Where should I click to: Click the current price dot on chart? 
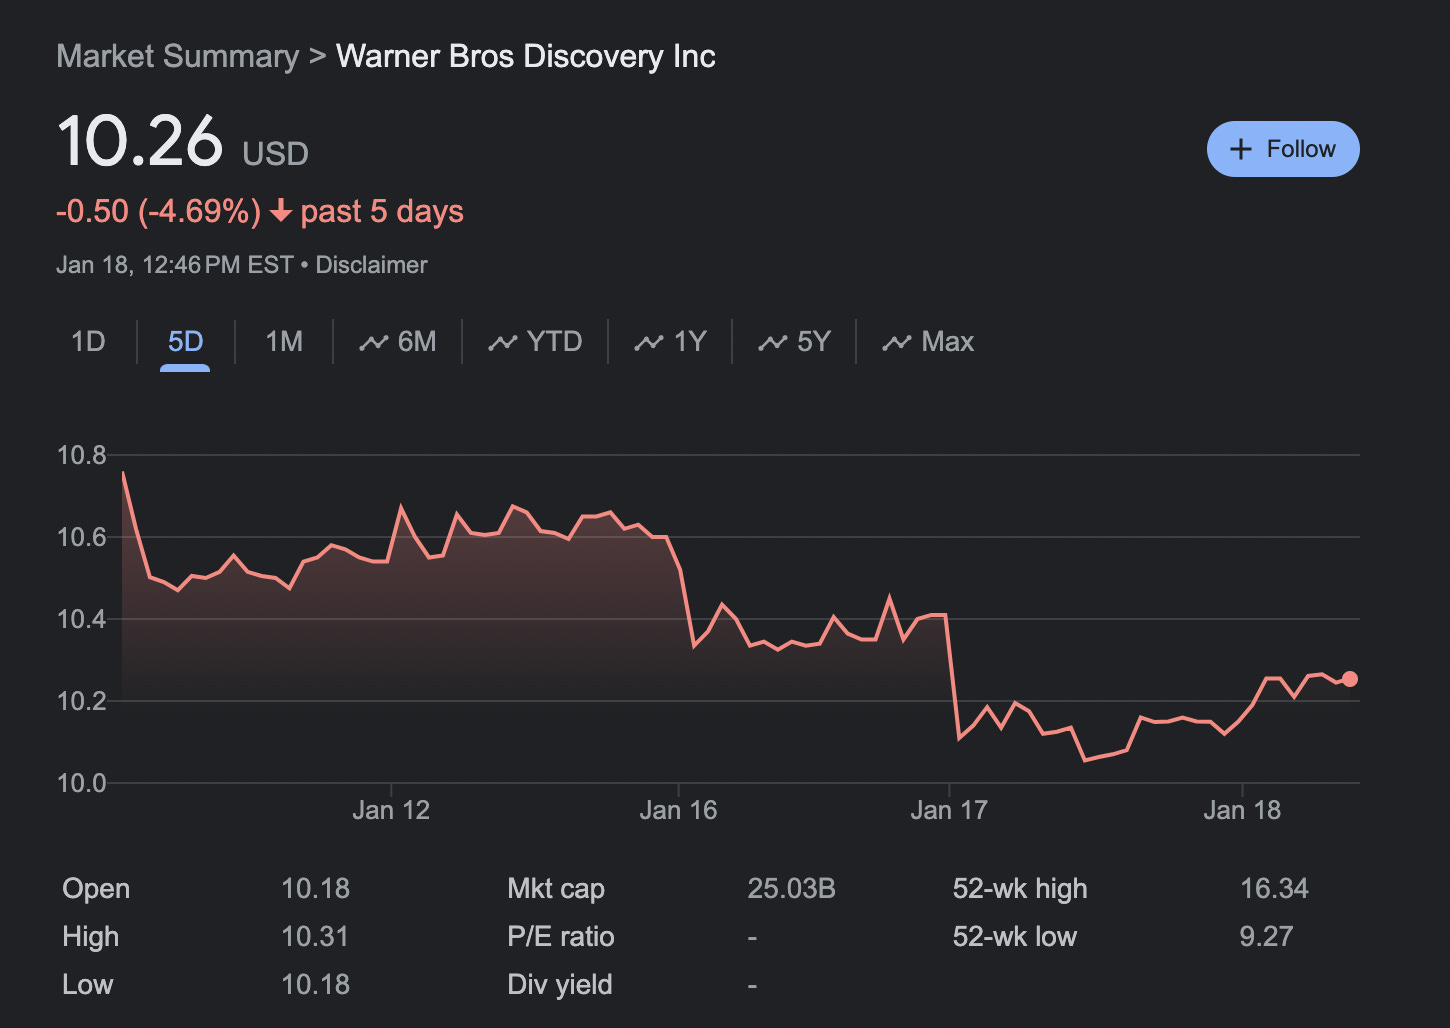coord(1350,679)
